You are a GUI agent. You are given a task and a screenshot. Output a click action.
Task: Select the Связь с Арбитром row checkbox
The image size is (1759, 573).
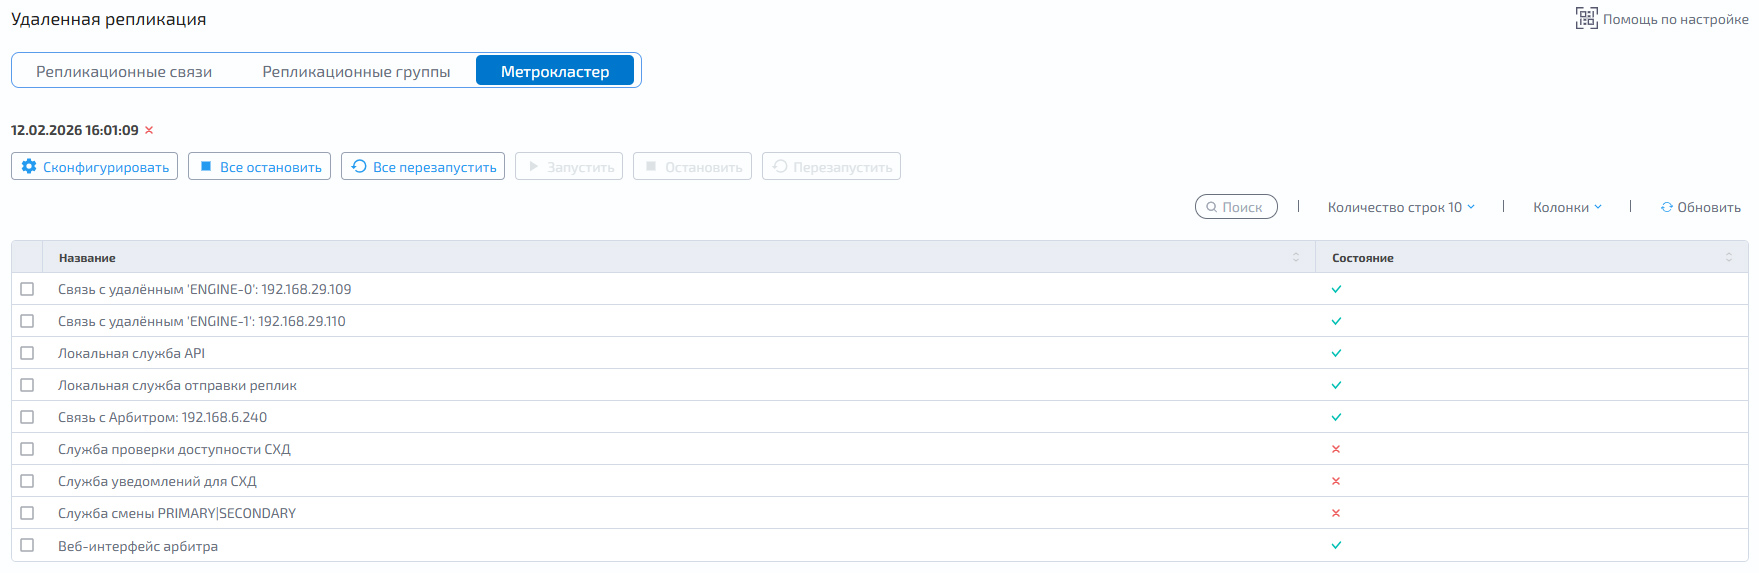coord(27,417)
